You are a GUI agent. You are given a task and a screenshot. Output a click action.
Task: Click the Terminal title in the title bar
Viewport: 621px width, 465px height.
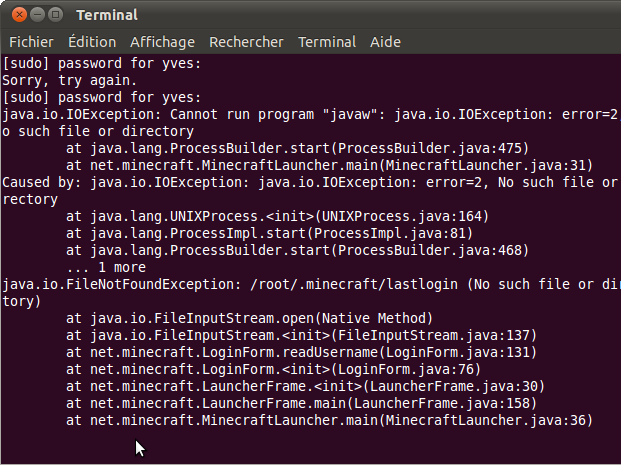107,15
